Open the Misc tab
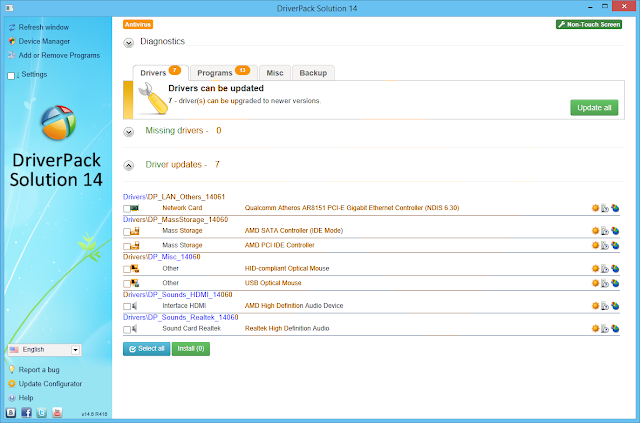The image size is (640, 423). (x=275, y=73)
